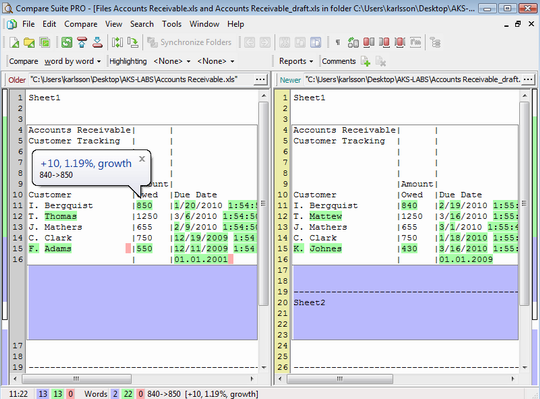Click the add comment icon
This screenshot has height=399, width=540.
tap(365, 61)
